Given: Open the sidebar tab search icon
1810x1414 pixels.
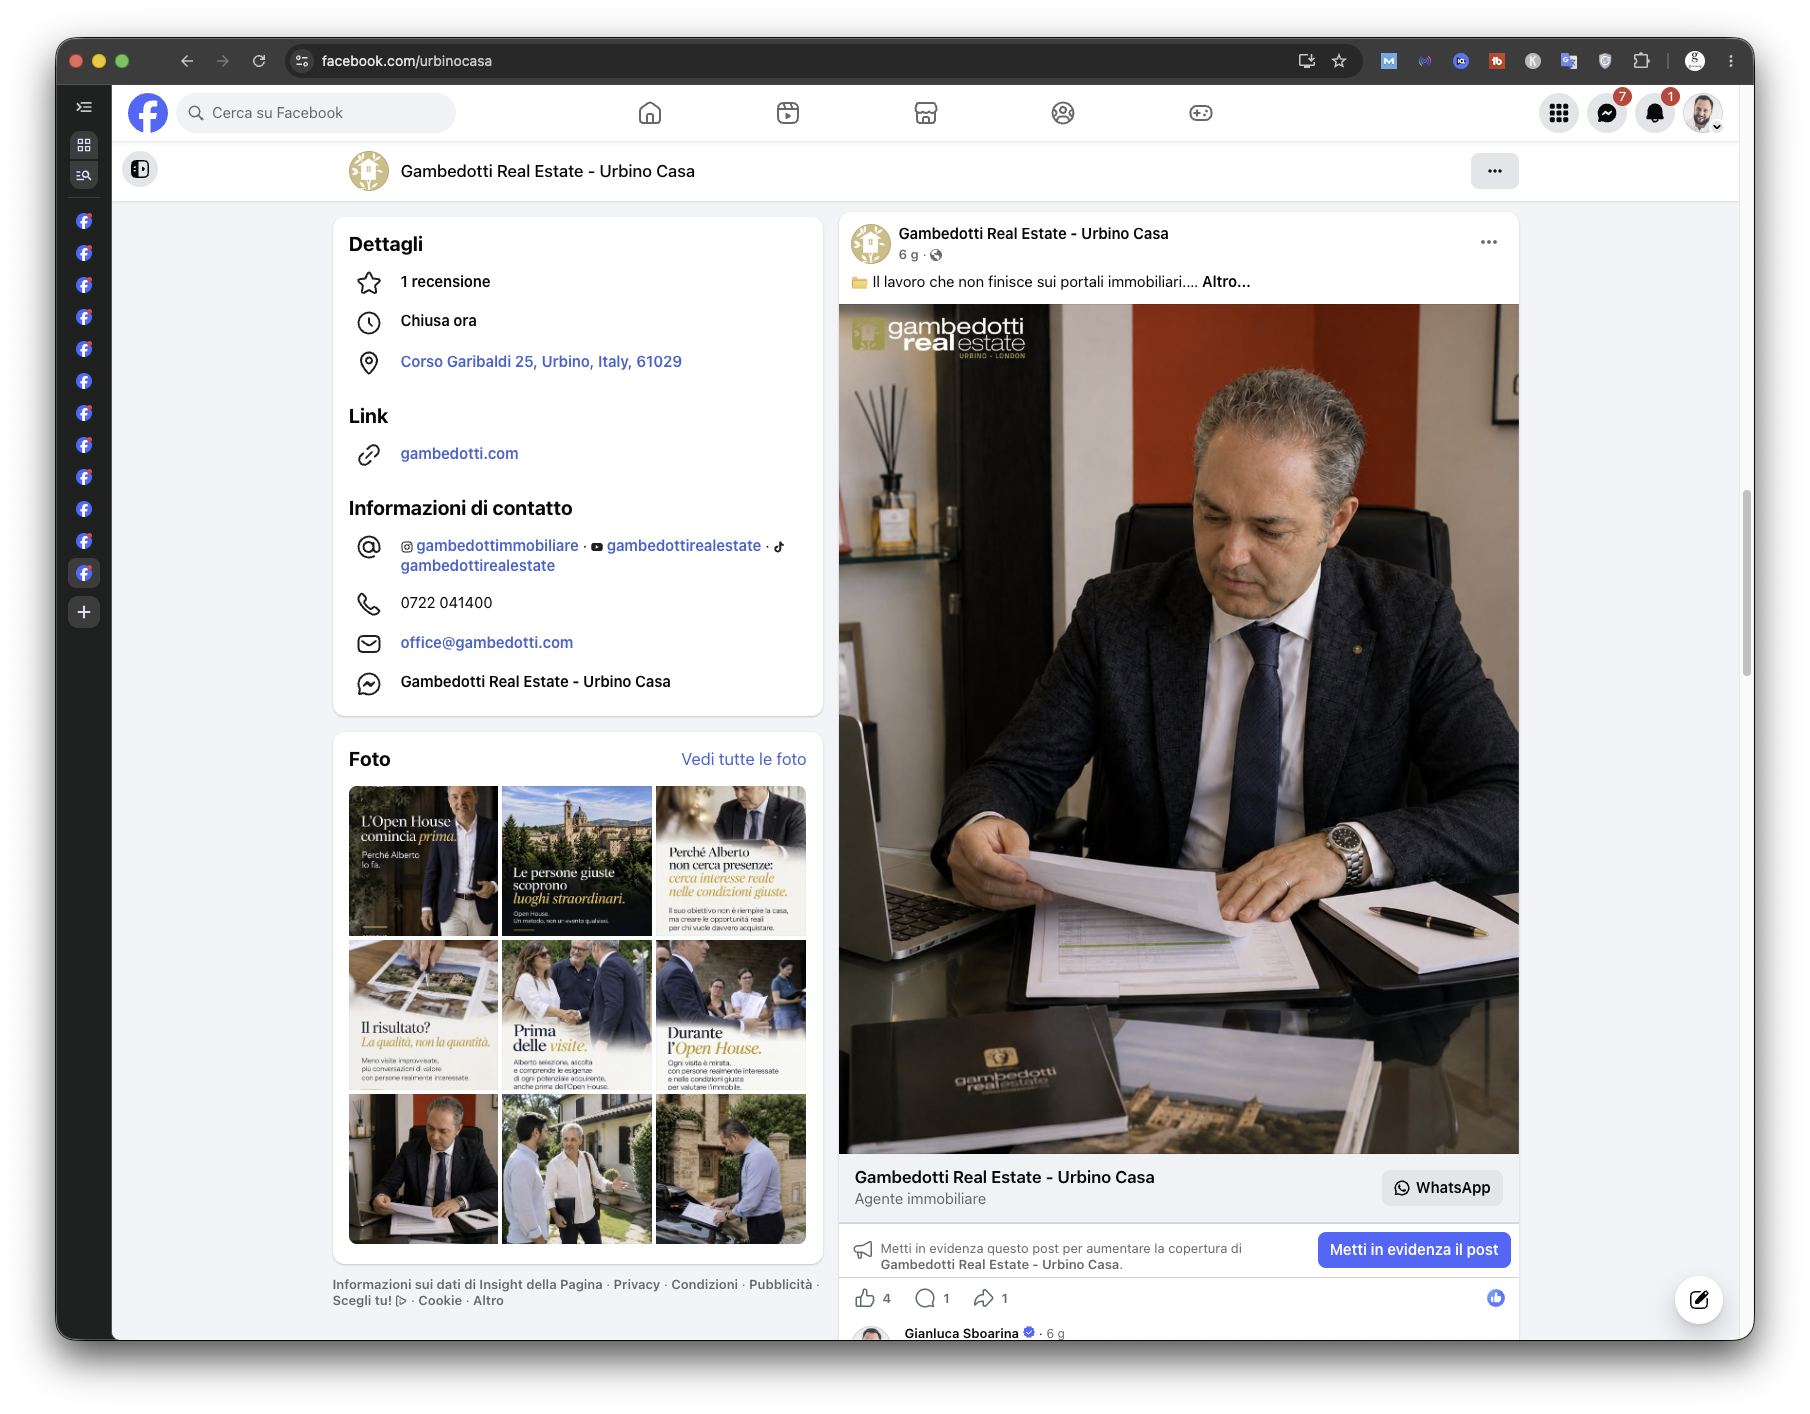Looking at the screenshot, I should pos(84,175).
